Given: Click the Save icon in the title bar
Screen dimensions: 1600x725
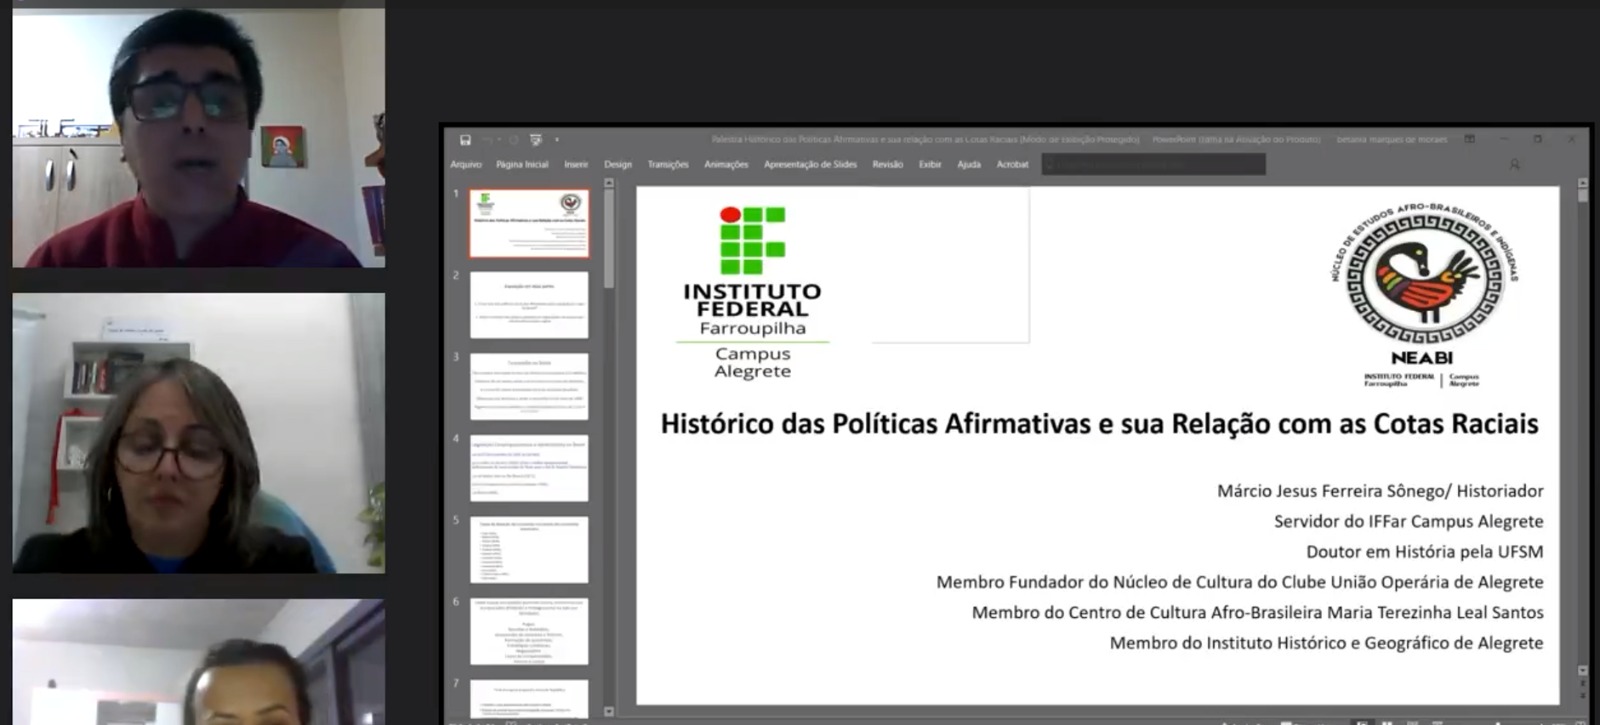Looking at the screenshot, I should pyautogui.click(x=465, y=140).
